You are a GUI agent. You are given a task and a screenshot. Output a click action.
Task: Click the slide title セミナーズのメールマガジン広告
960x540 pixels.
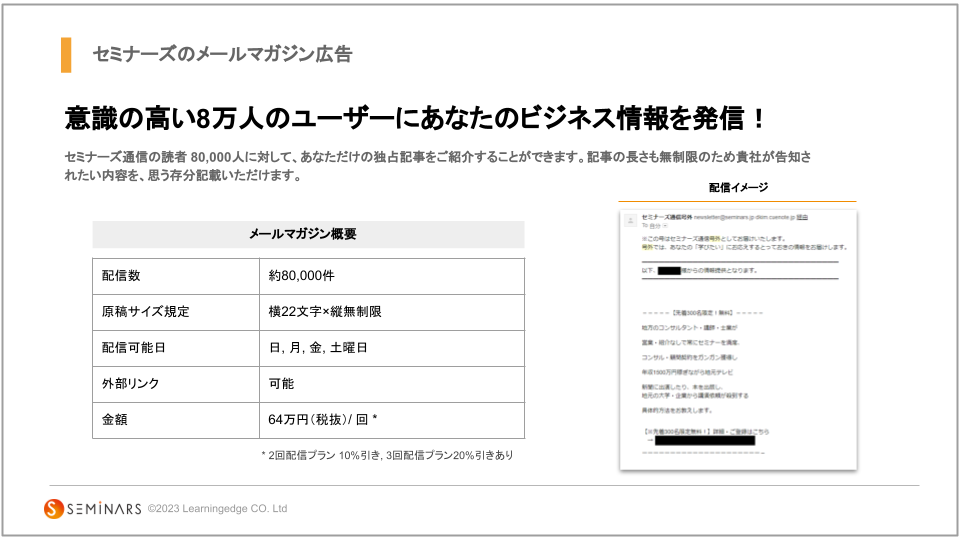pos(222,54)
